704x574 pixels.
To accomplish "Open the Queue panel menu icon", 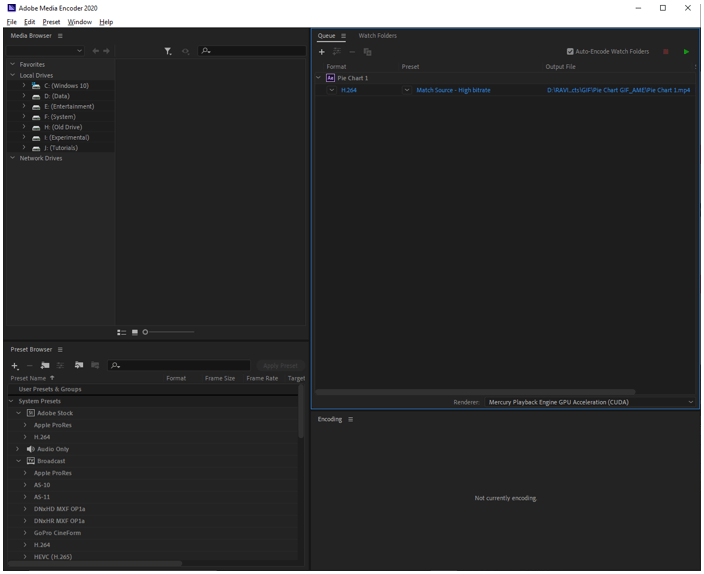I will tap(343, 36).
